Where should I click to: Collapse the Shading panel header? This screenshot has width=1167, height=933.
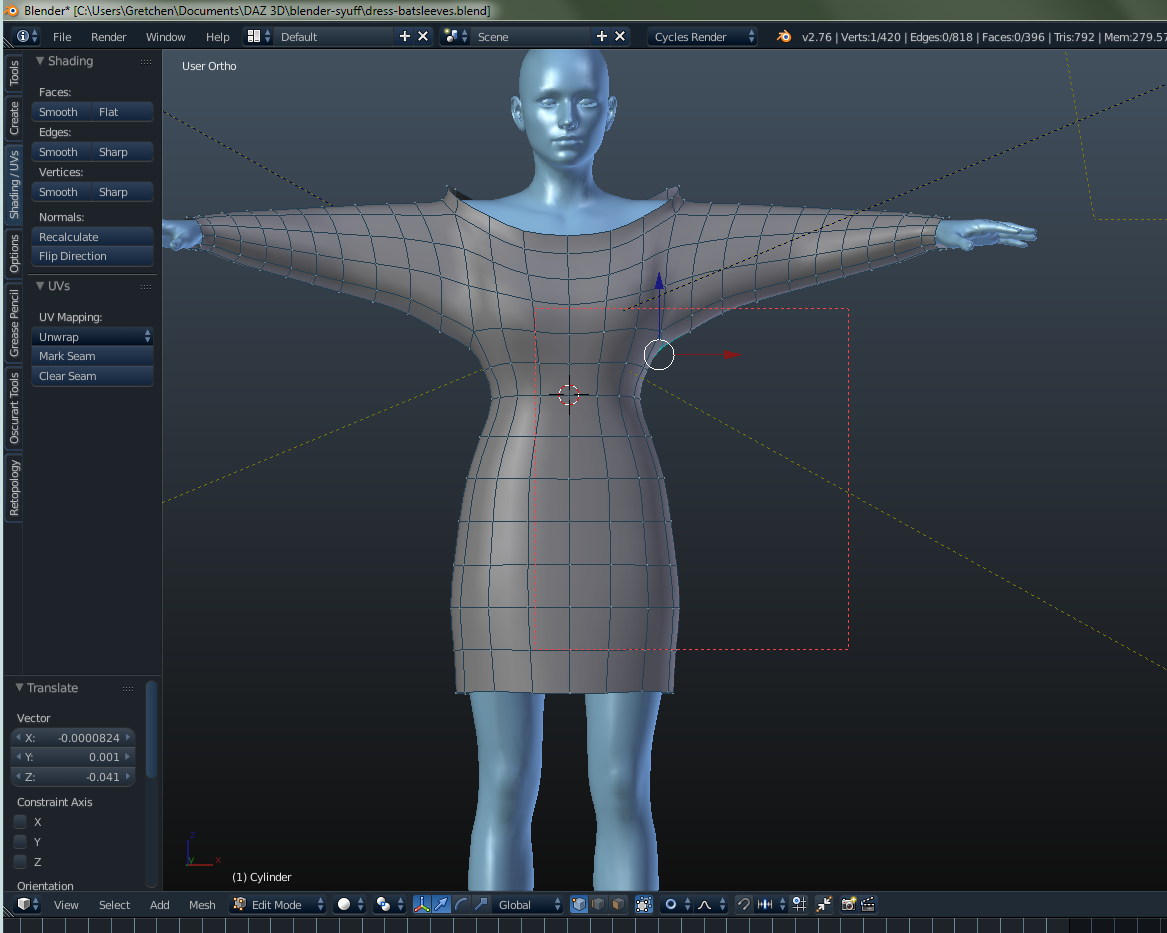click(x=68, y=61)
